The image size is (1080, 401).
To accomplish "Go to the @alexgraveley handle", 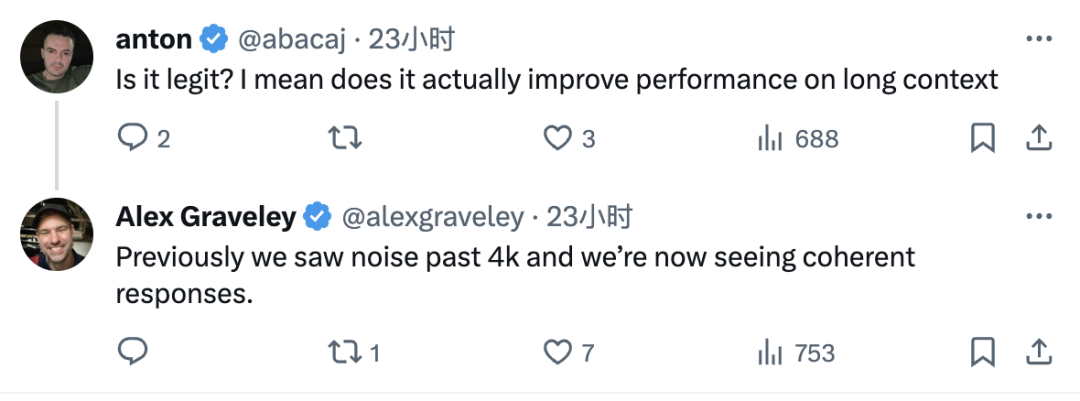I will [x=433, y=217].
